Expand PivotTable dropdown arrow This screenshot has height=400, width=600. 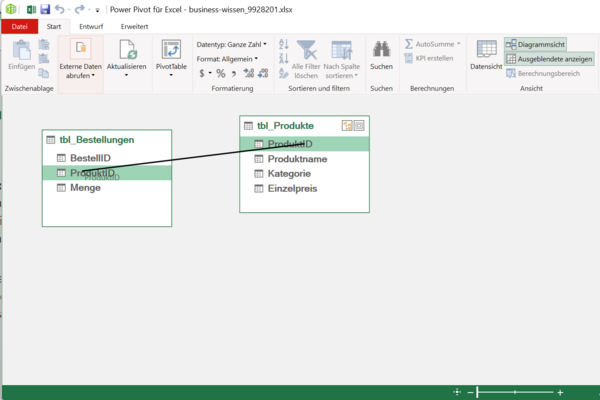pos(171,75)
